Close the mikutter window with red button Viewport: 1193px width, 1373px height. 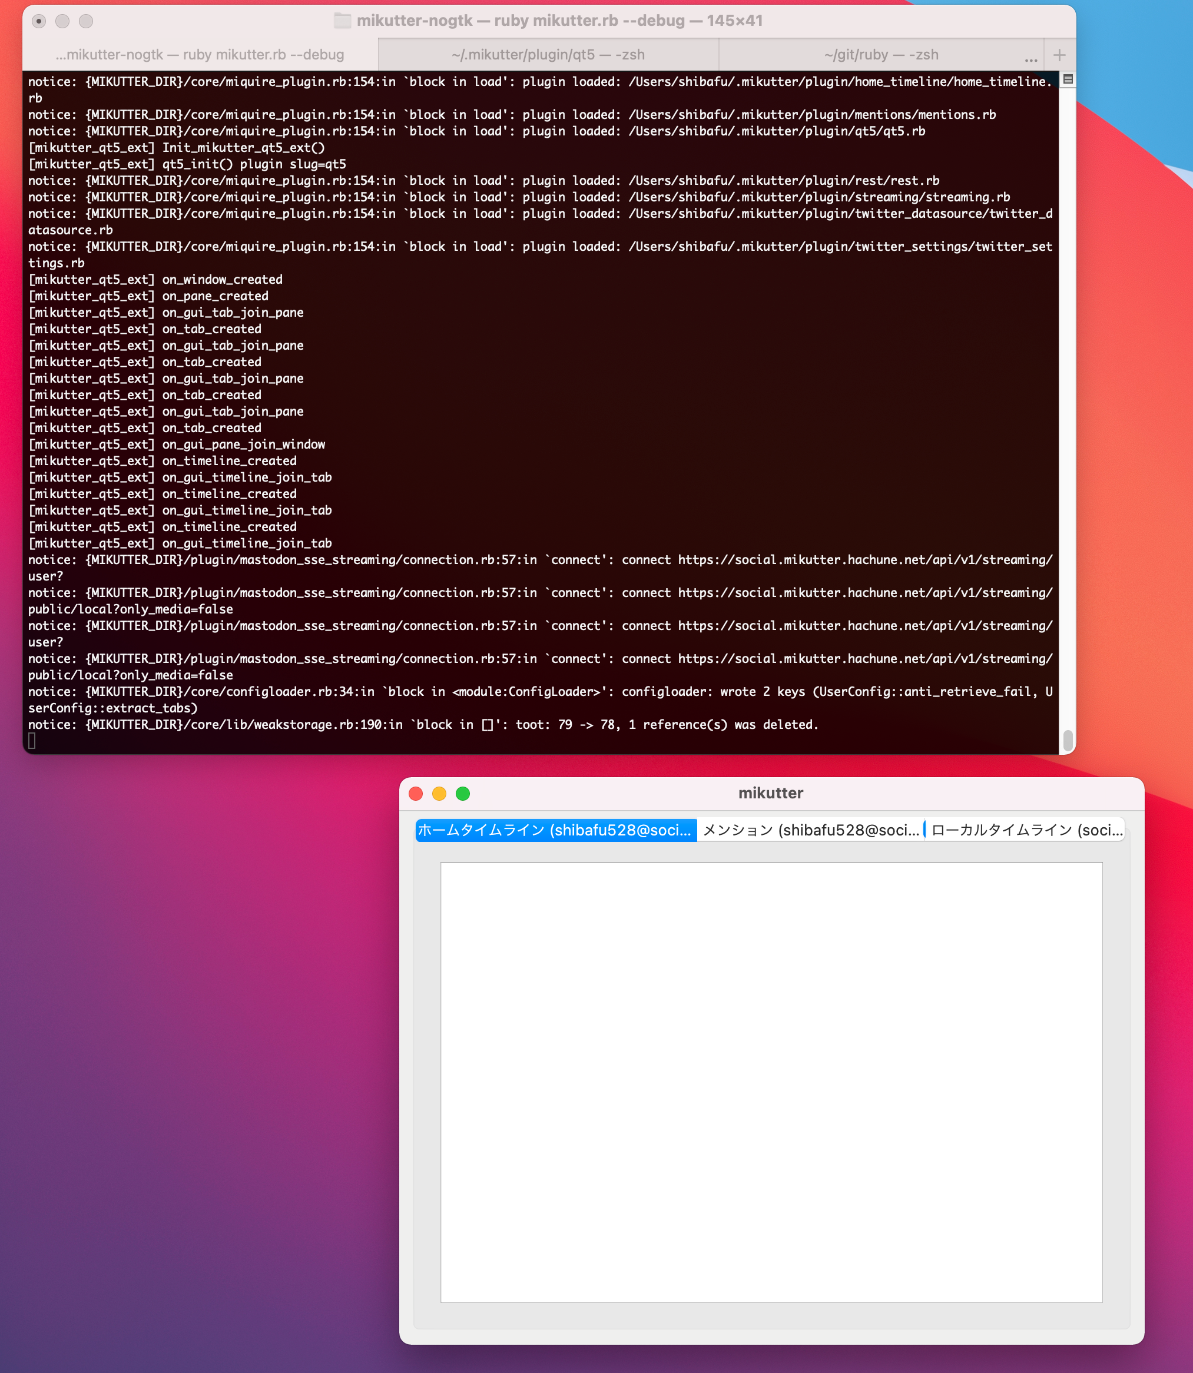[x=416, y=794]
